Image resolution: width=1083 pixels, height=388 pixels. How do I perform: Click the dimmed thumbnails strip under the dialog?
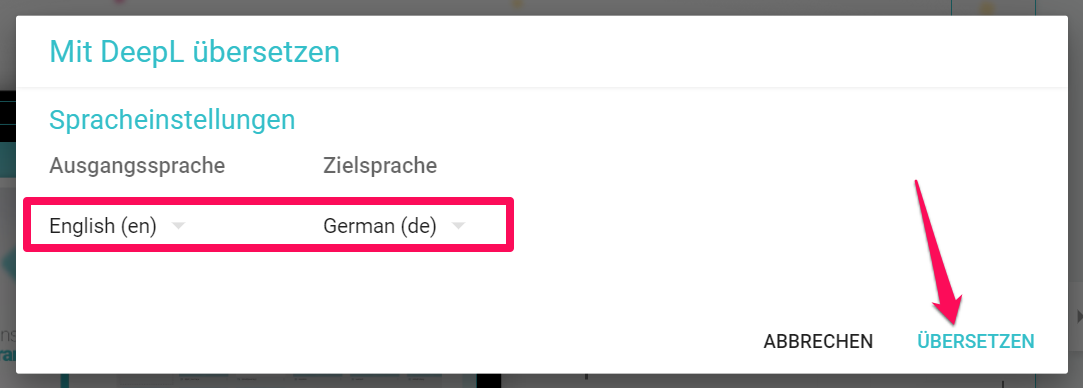pyautogui.click(x=276, y=381)
